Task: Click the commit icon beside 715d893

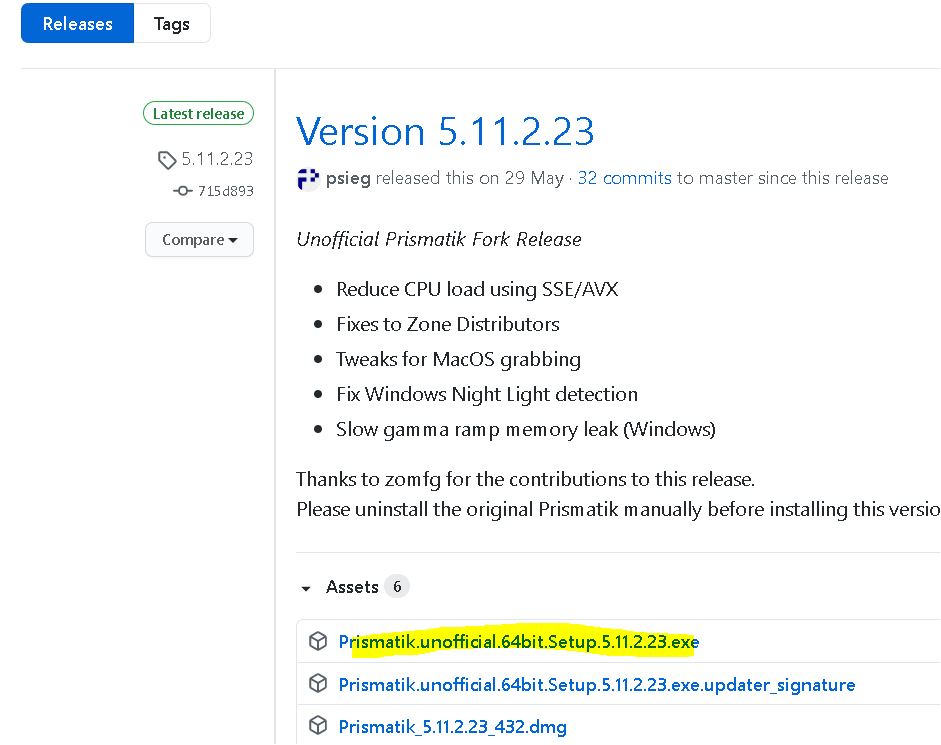Action: pyautogui.click(x=182, y=191)
